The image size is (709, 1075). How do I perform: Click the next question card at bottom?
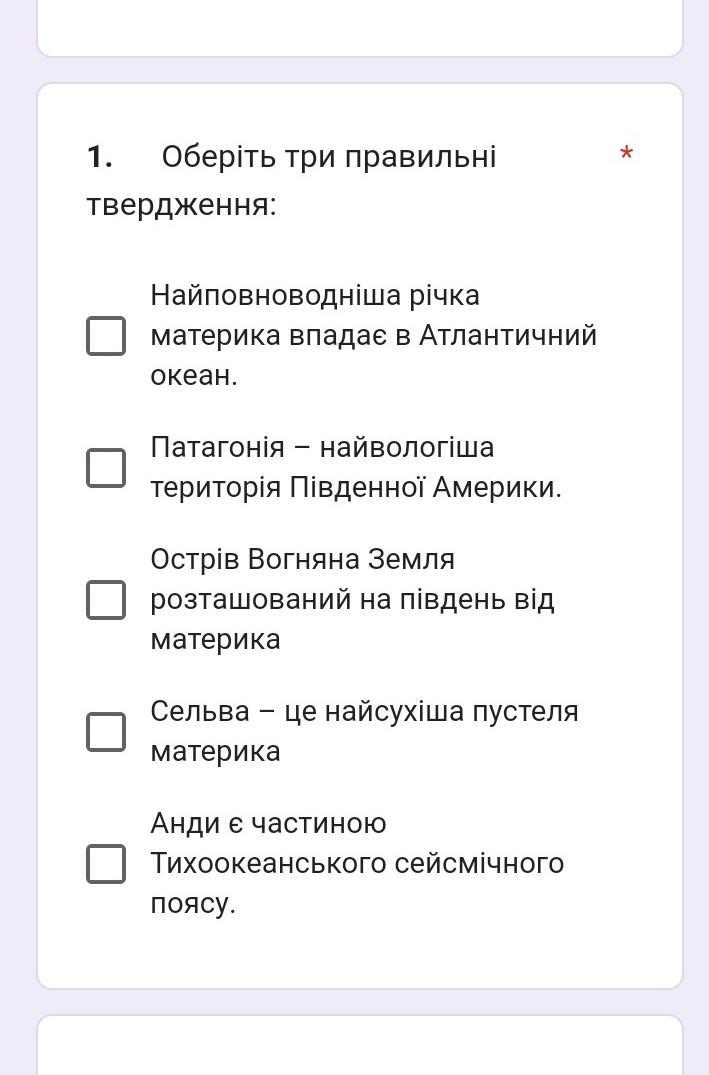(360, 1045)
